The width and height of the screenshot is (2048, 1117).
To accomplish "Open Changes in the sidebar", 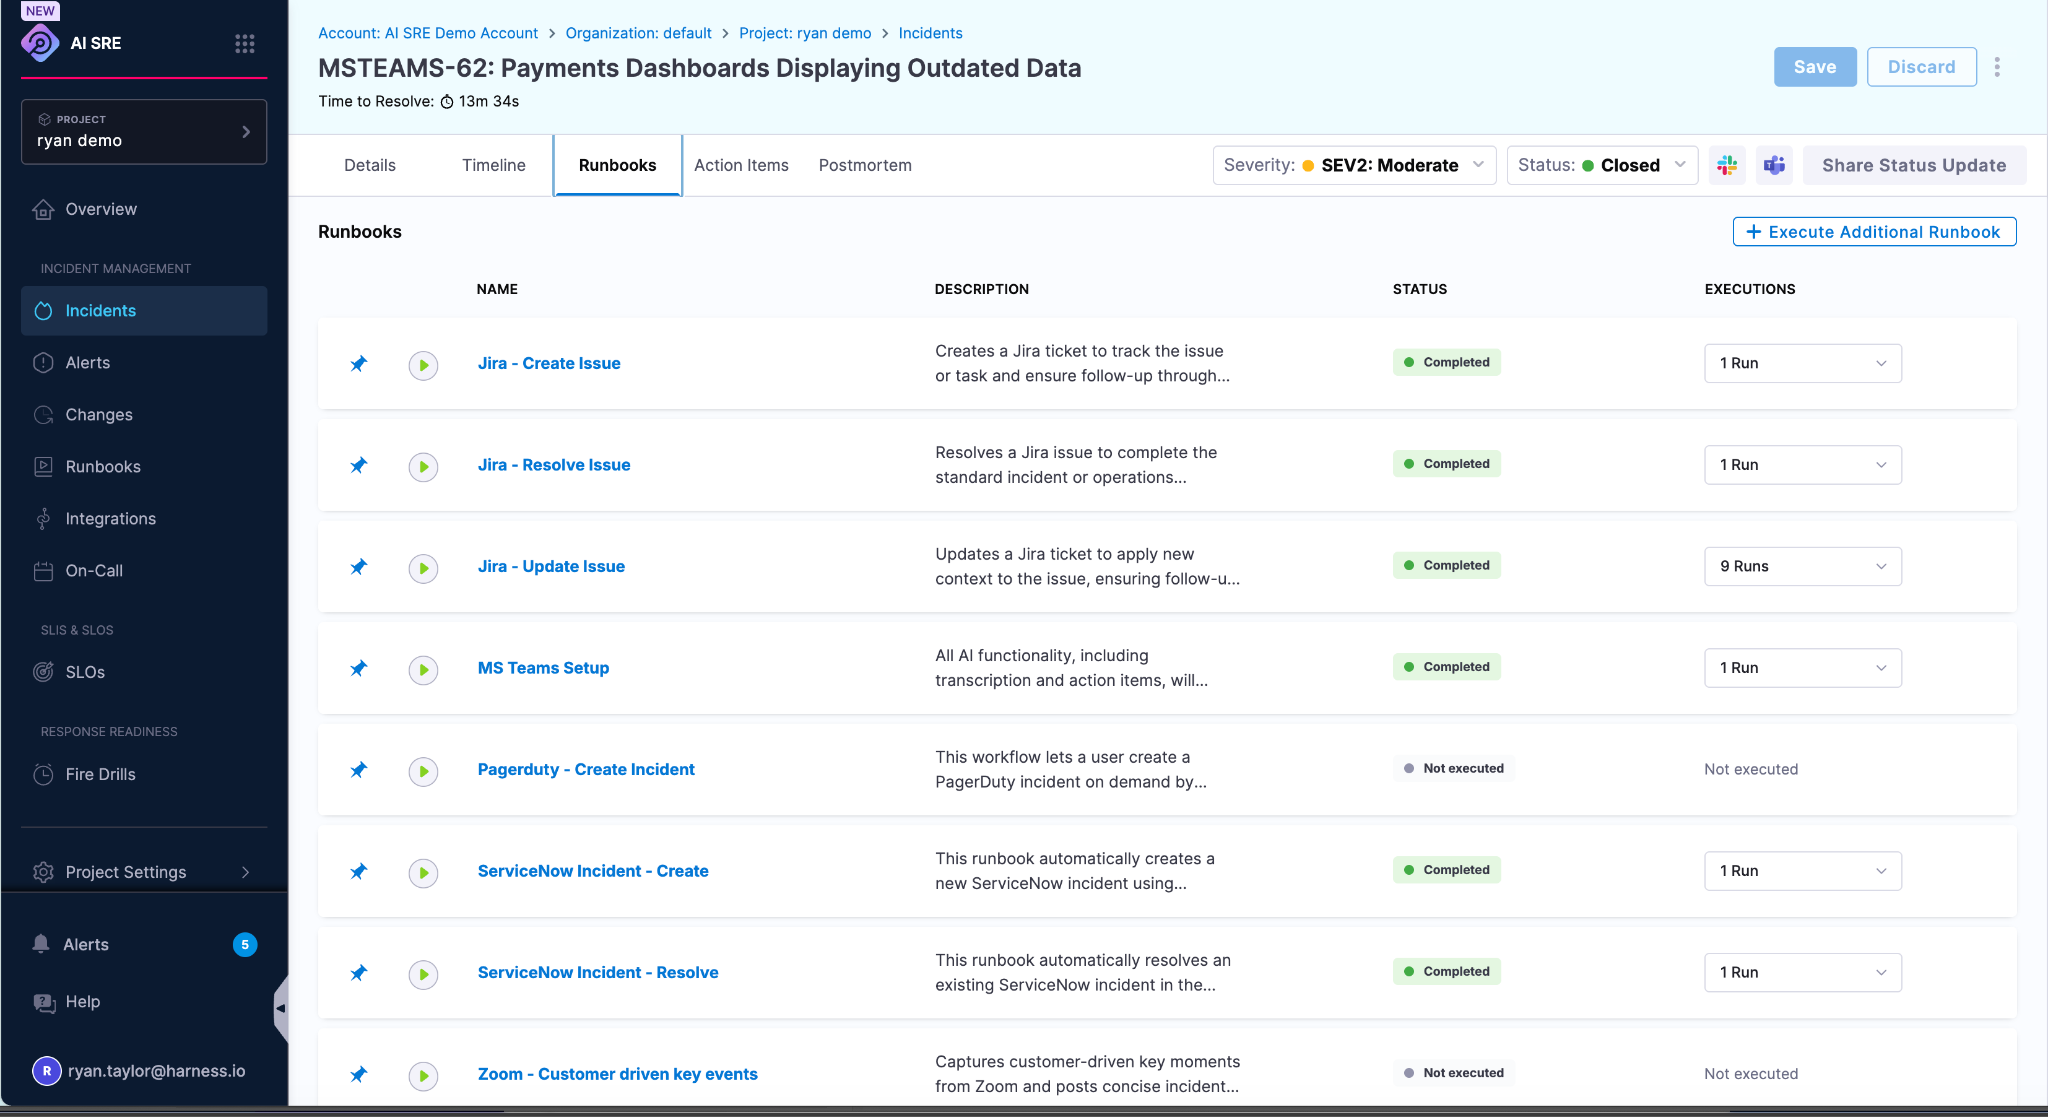I will click(x=144, y=415).
